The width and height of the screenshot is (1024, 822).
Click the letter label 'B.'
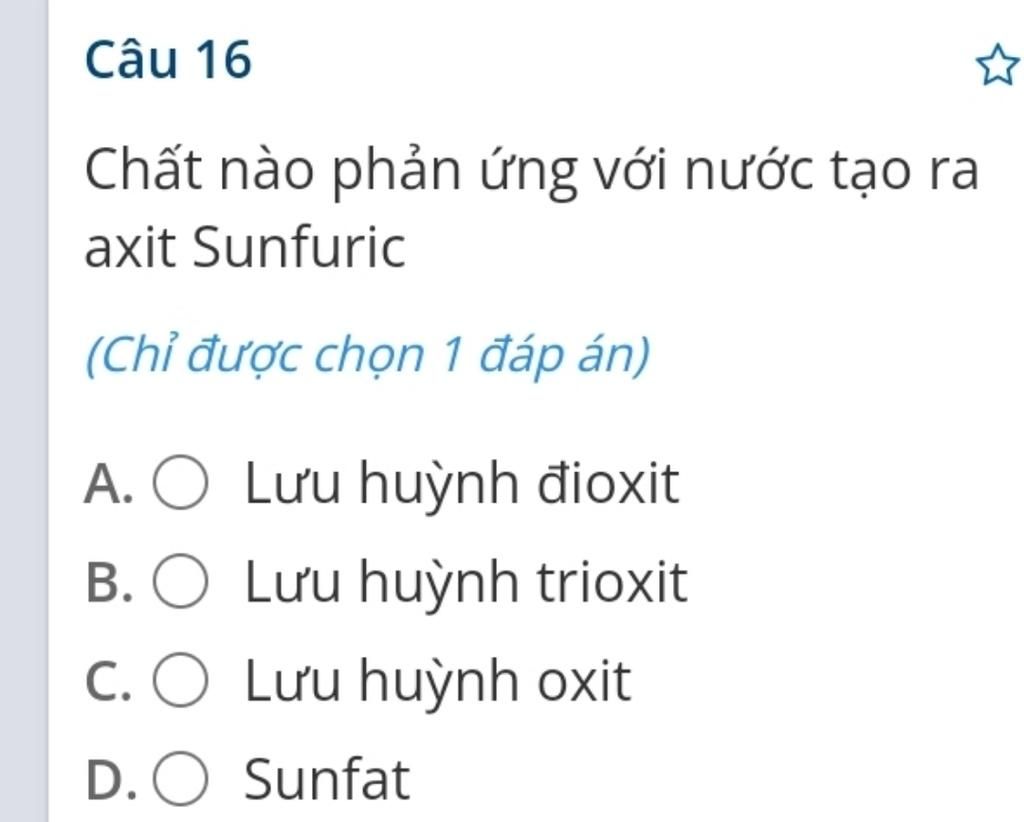click(x=109, y=582)
